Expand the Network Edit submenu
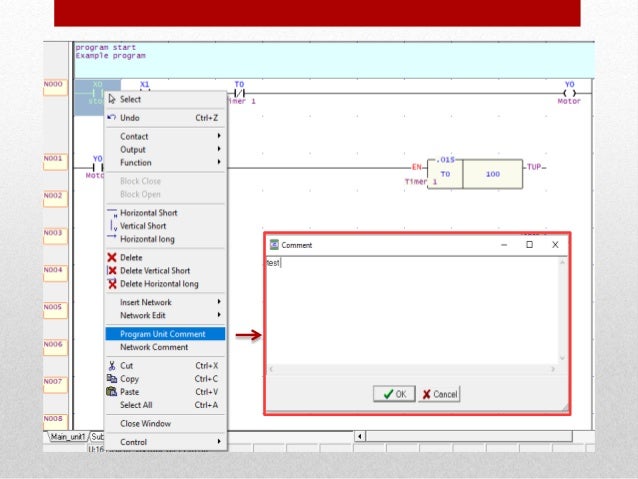Image resolution: width=638 pixels, height=479 pixels. [165, 315]
